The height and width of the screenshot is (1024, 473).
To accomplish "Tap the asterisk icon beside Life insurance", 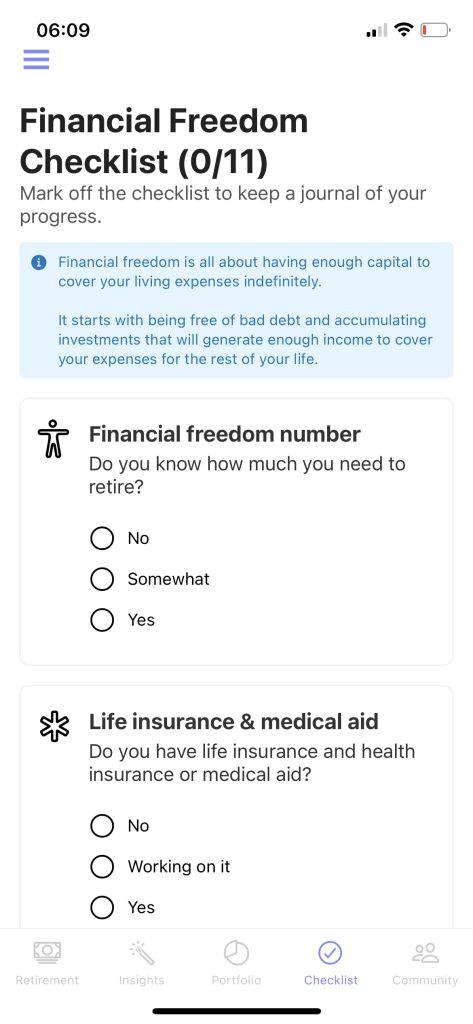I will [54, 726].
